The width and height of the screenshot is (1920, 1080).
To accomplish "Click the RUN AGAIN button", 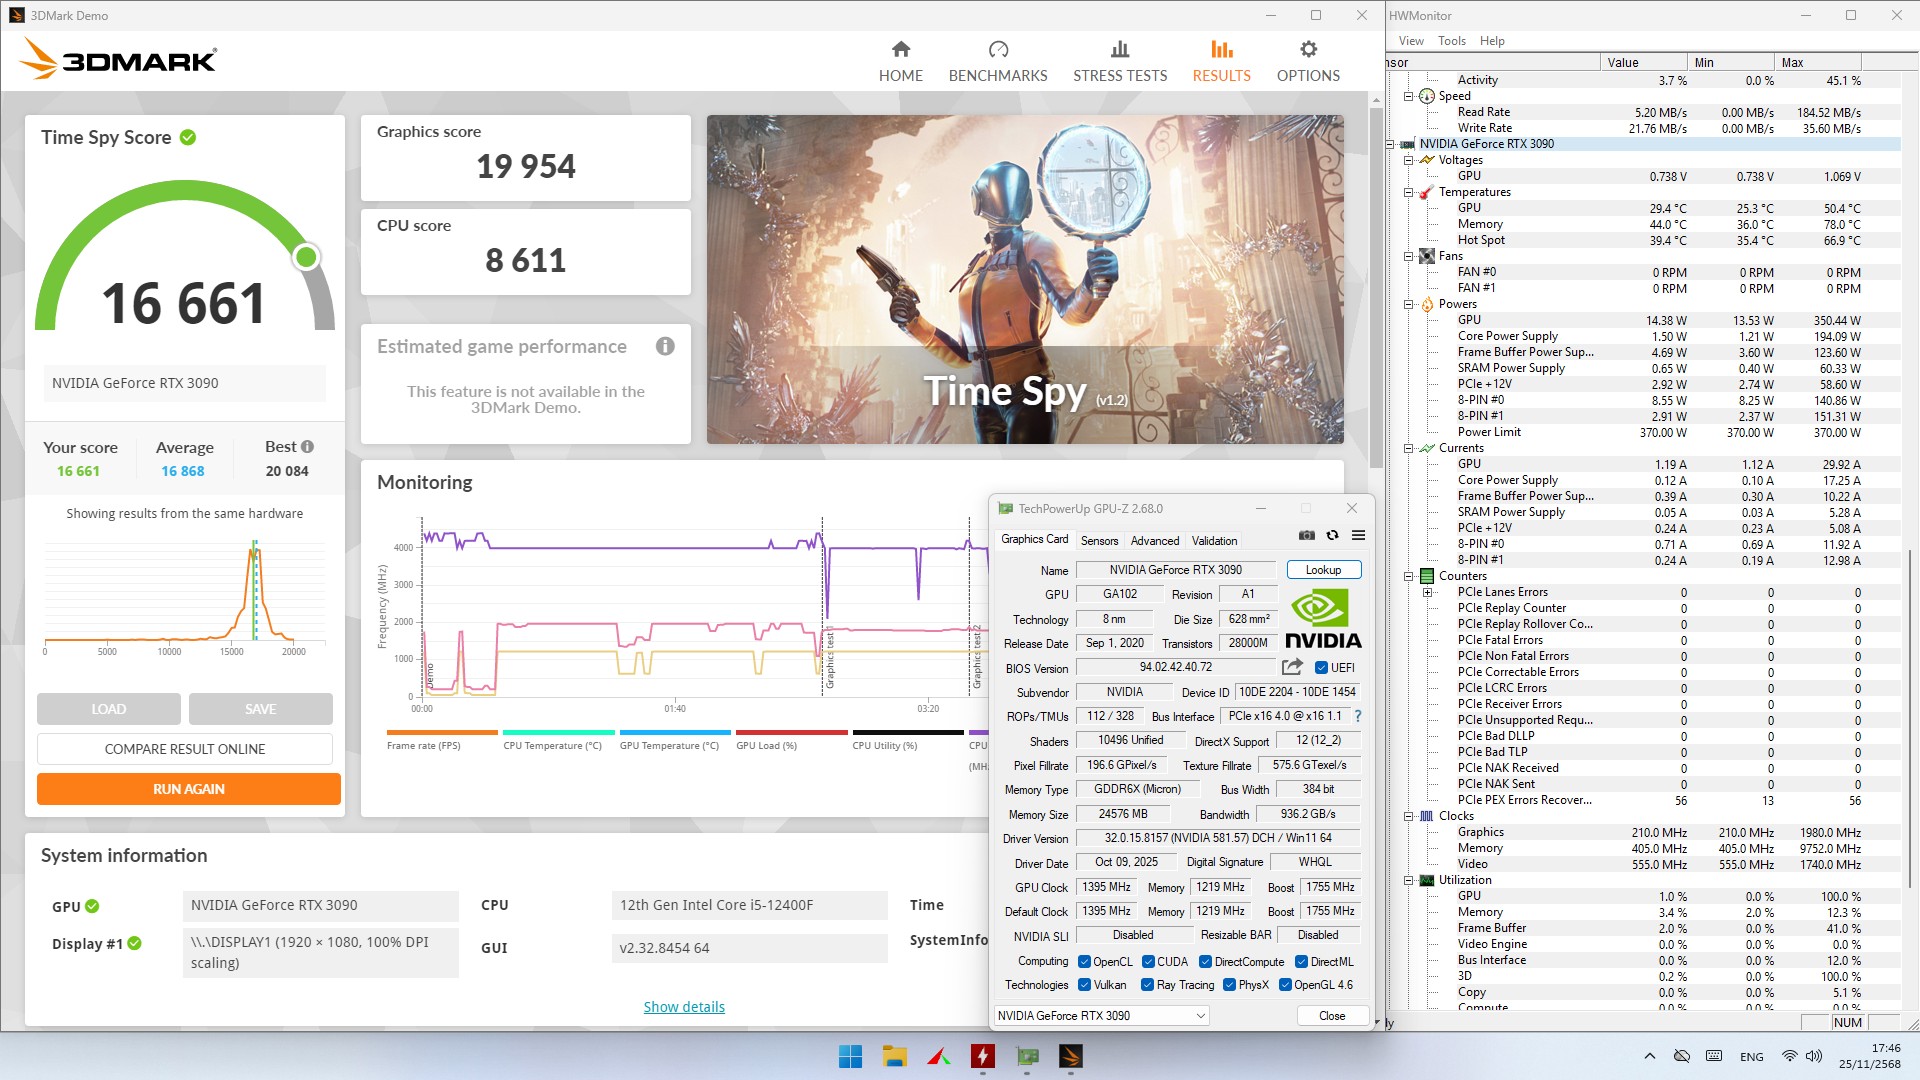I will point(188,789).
